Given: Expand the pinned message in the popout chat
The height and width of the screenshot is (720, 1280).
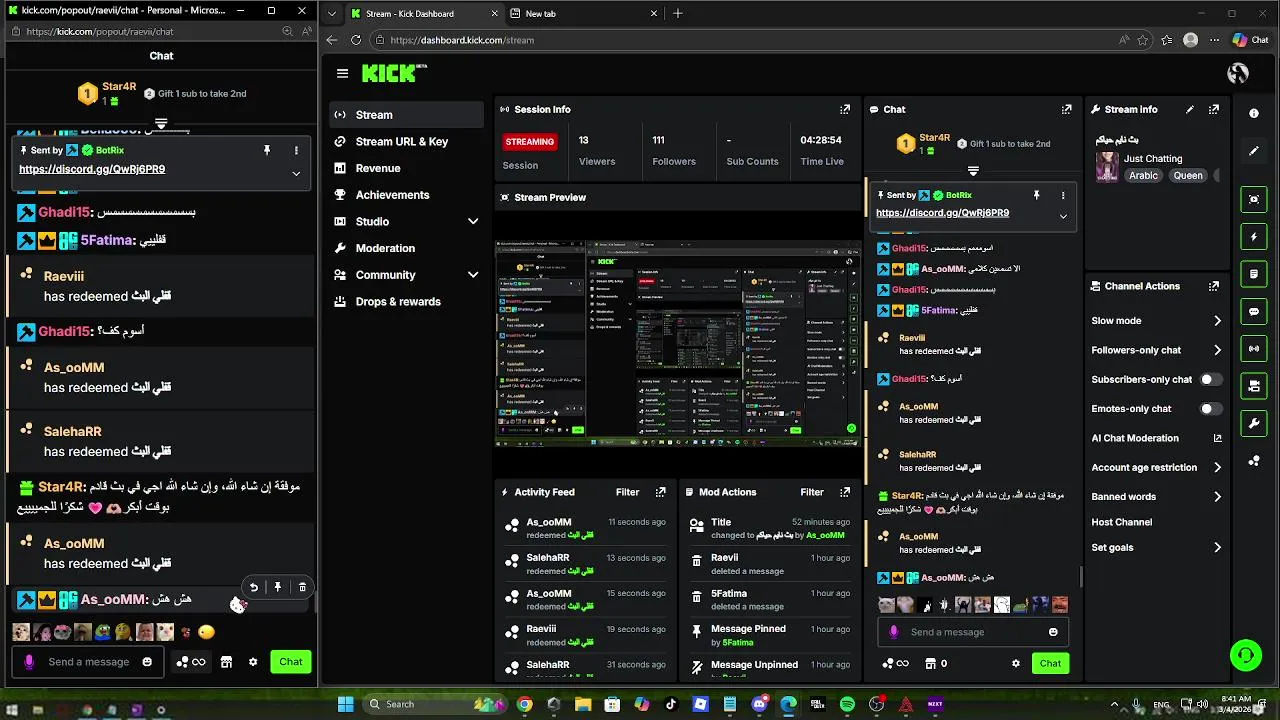Looking at the screenshot, I should click(x=296, y=173).
